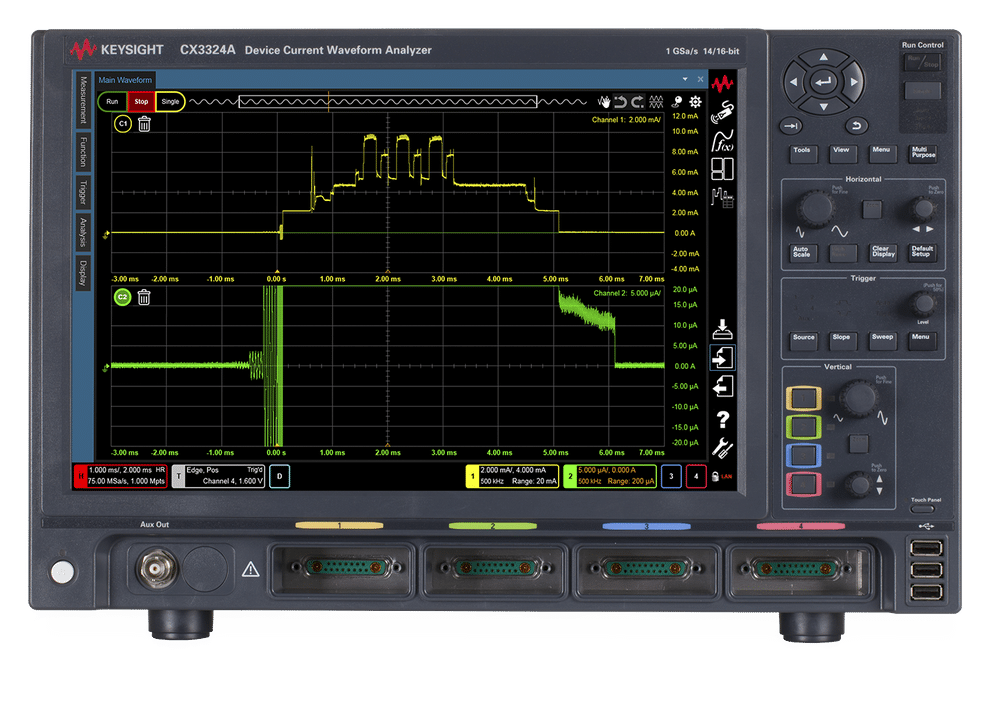Click the red Keysight waveform logo icon
1000x703 pixels.
pyautogui.click(x=723, y=84)
